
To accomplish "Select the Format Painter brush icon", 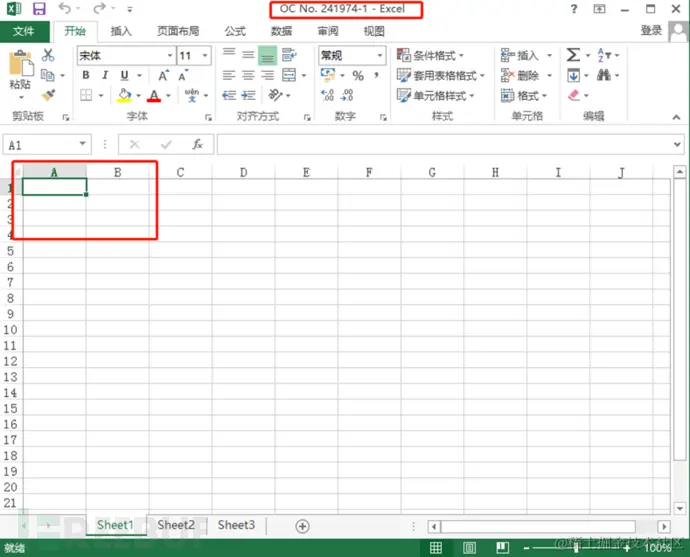I will (48, 95).
